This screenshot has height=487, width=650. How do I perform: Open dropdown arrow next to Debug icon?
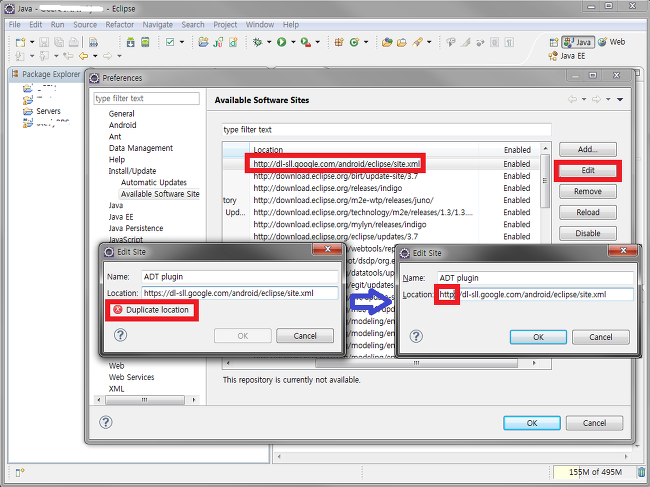pos(269,42)
